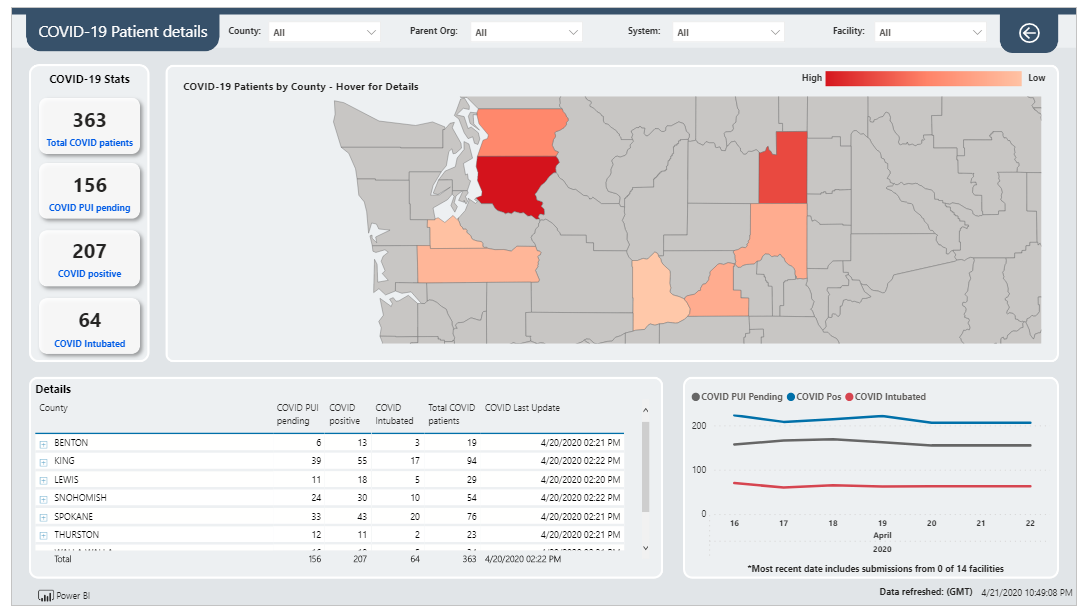Sort by COVID PUI pending column header

[297, 414]
